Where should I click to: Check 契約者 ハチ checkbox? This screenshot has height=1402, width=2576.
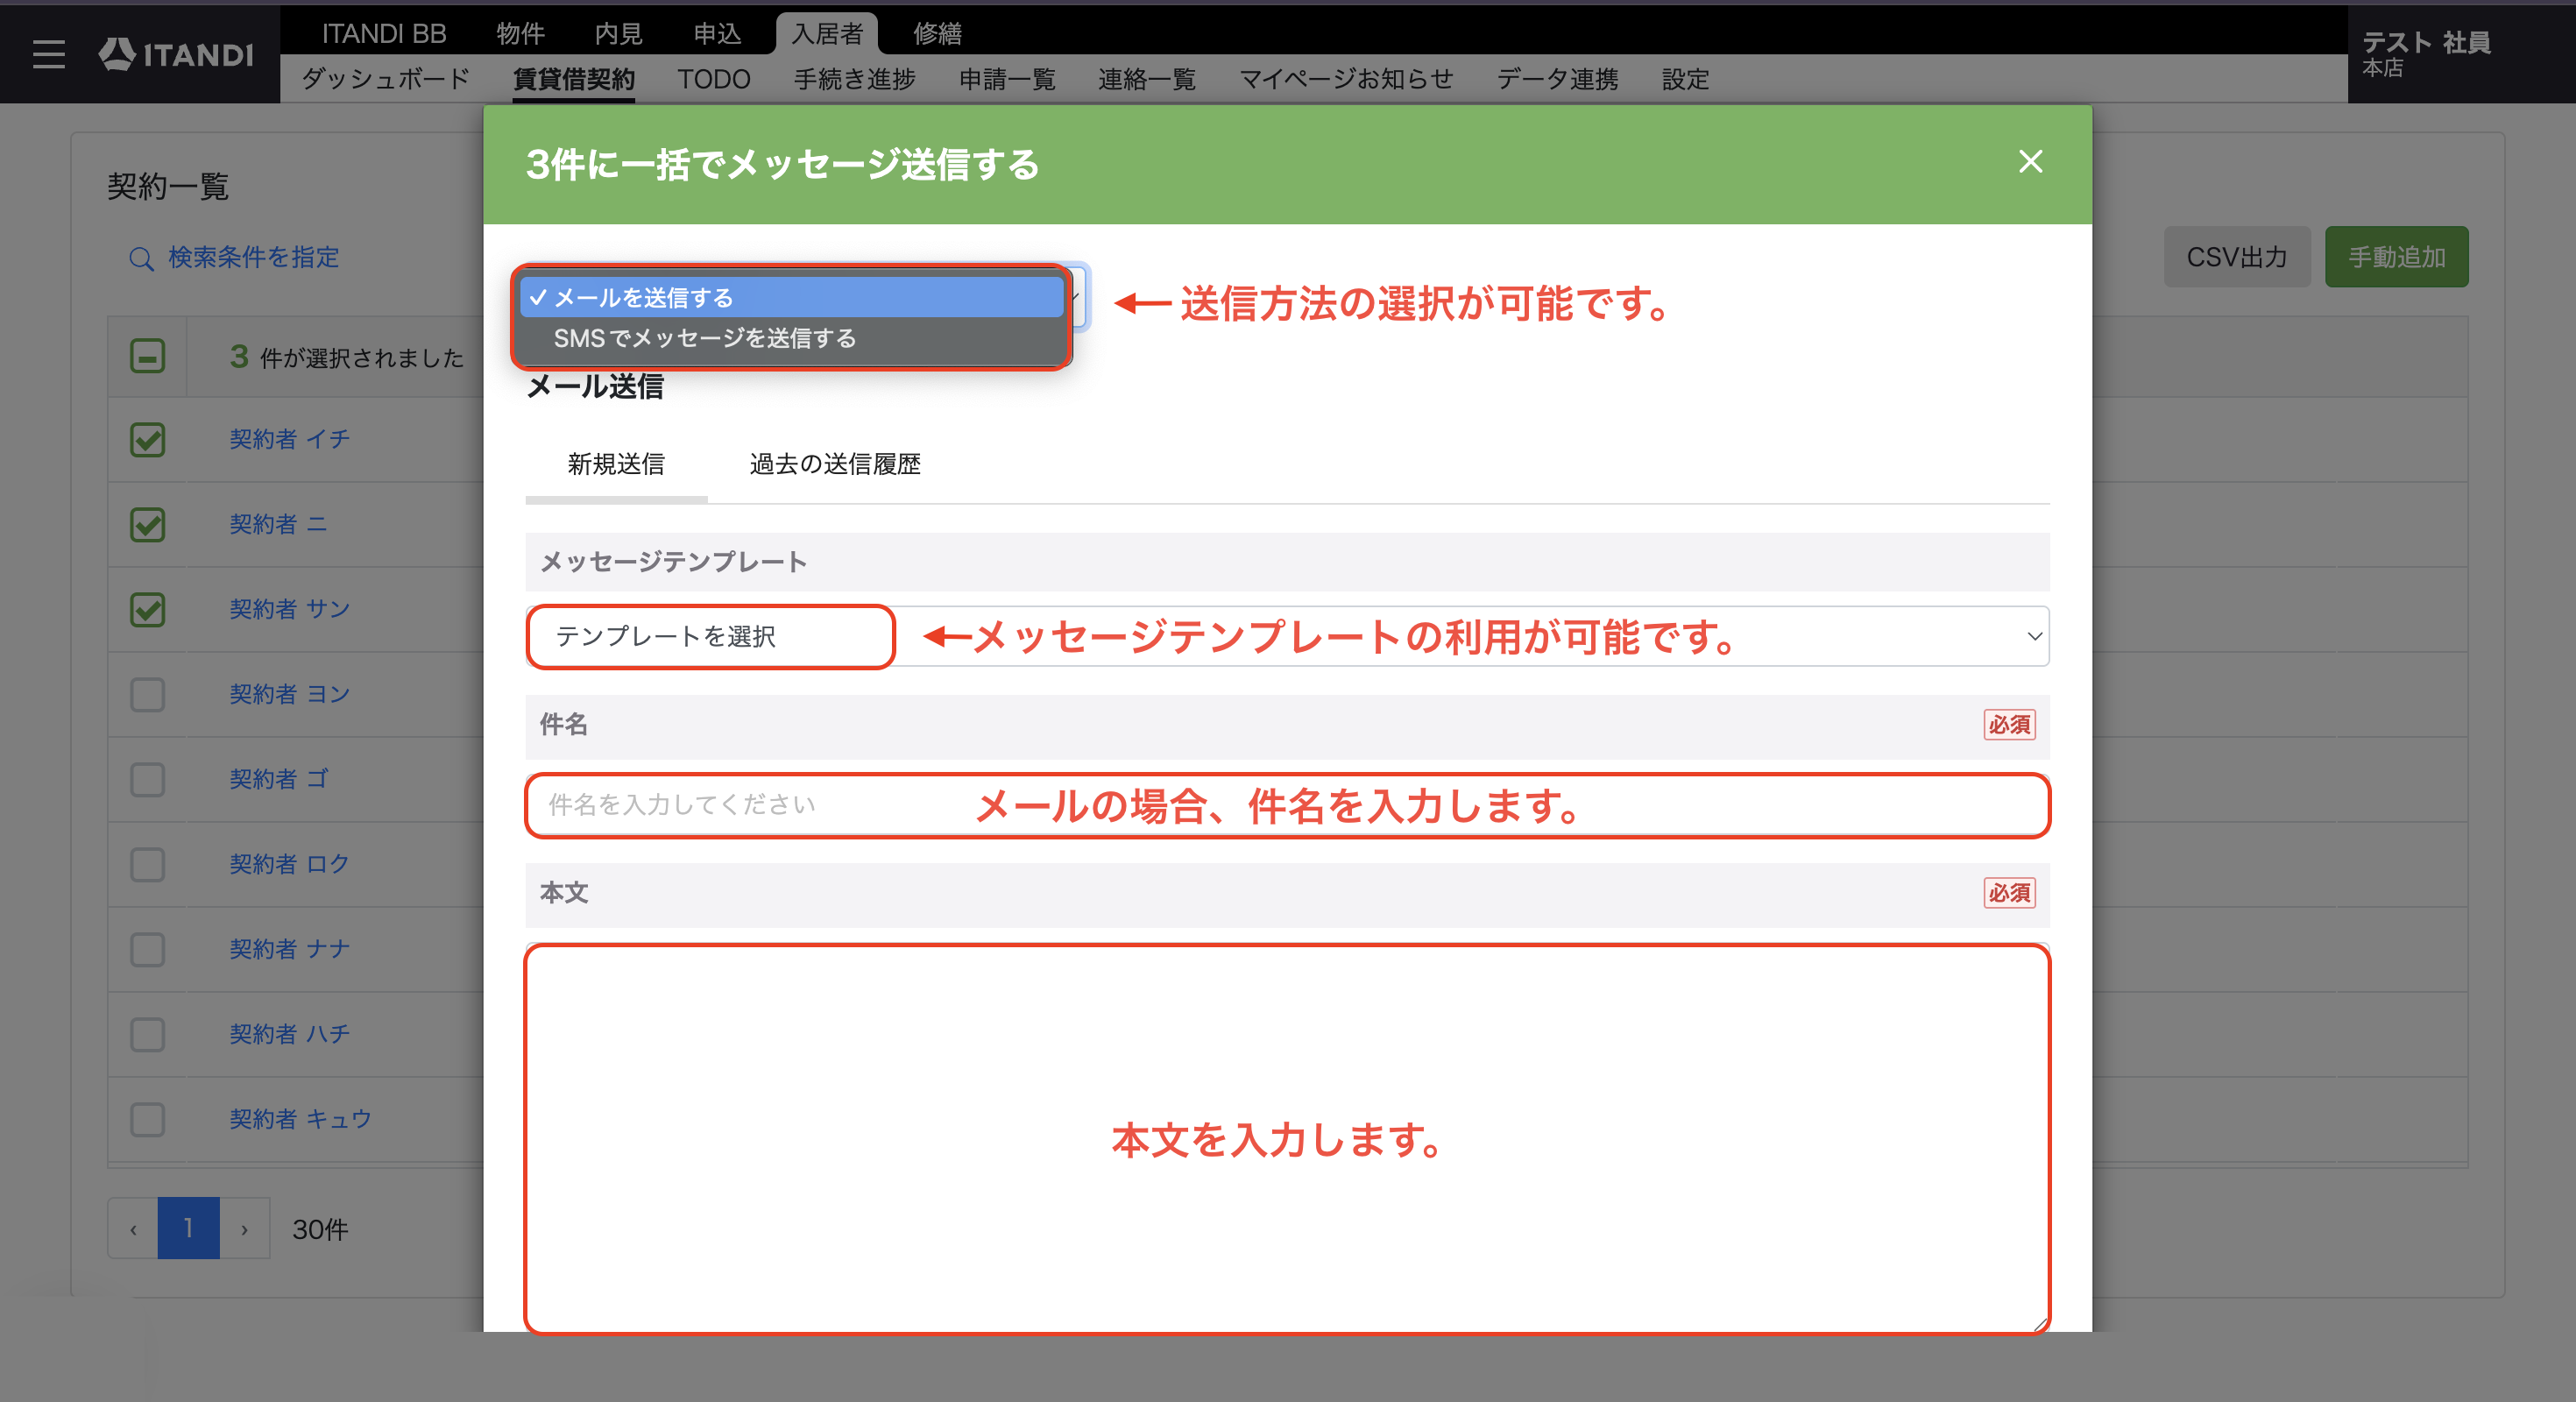tap(147, 1034)
